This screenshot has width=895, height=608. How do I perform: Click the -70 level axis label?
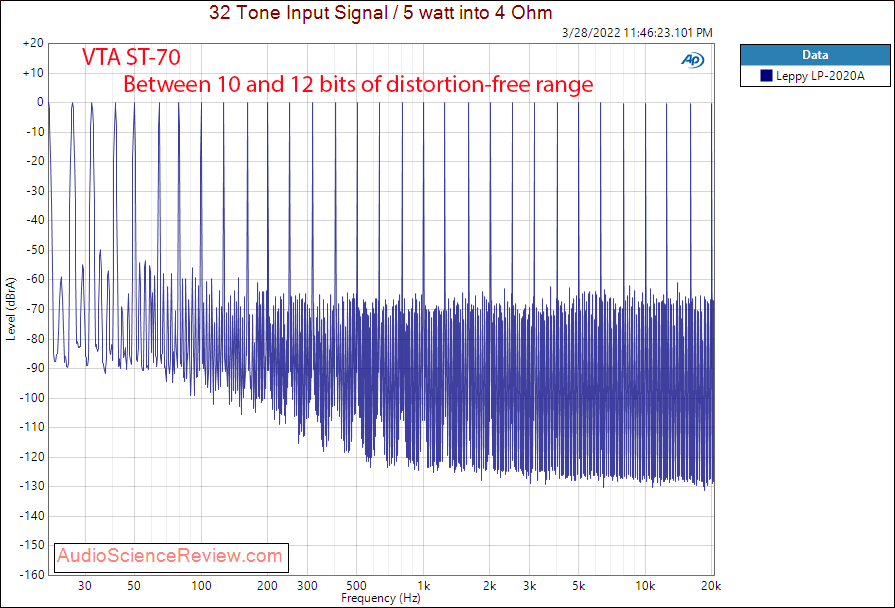(35, 309)
